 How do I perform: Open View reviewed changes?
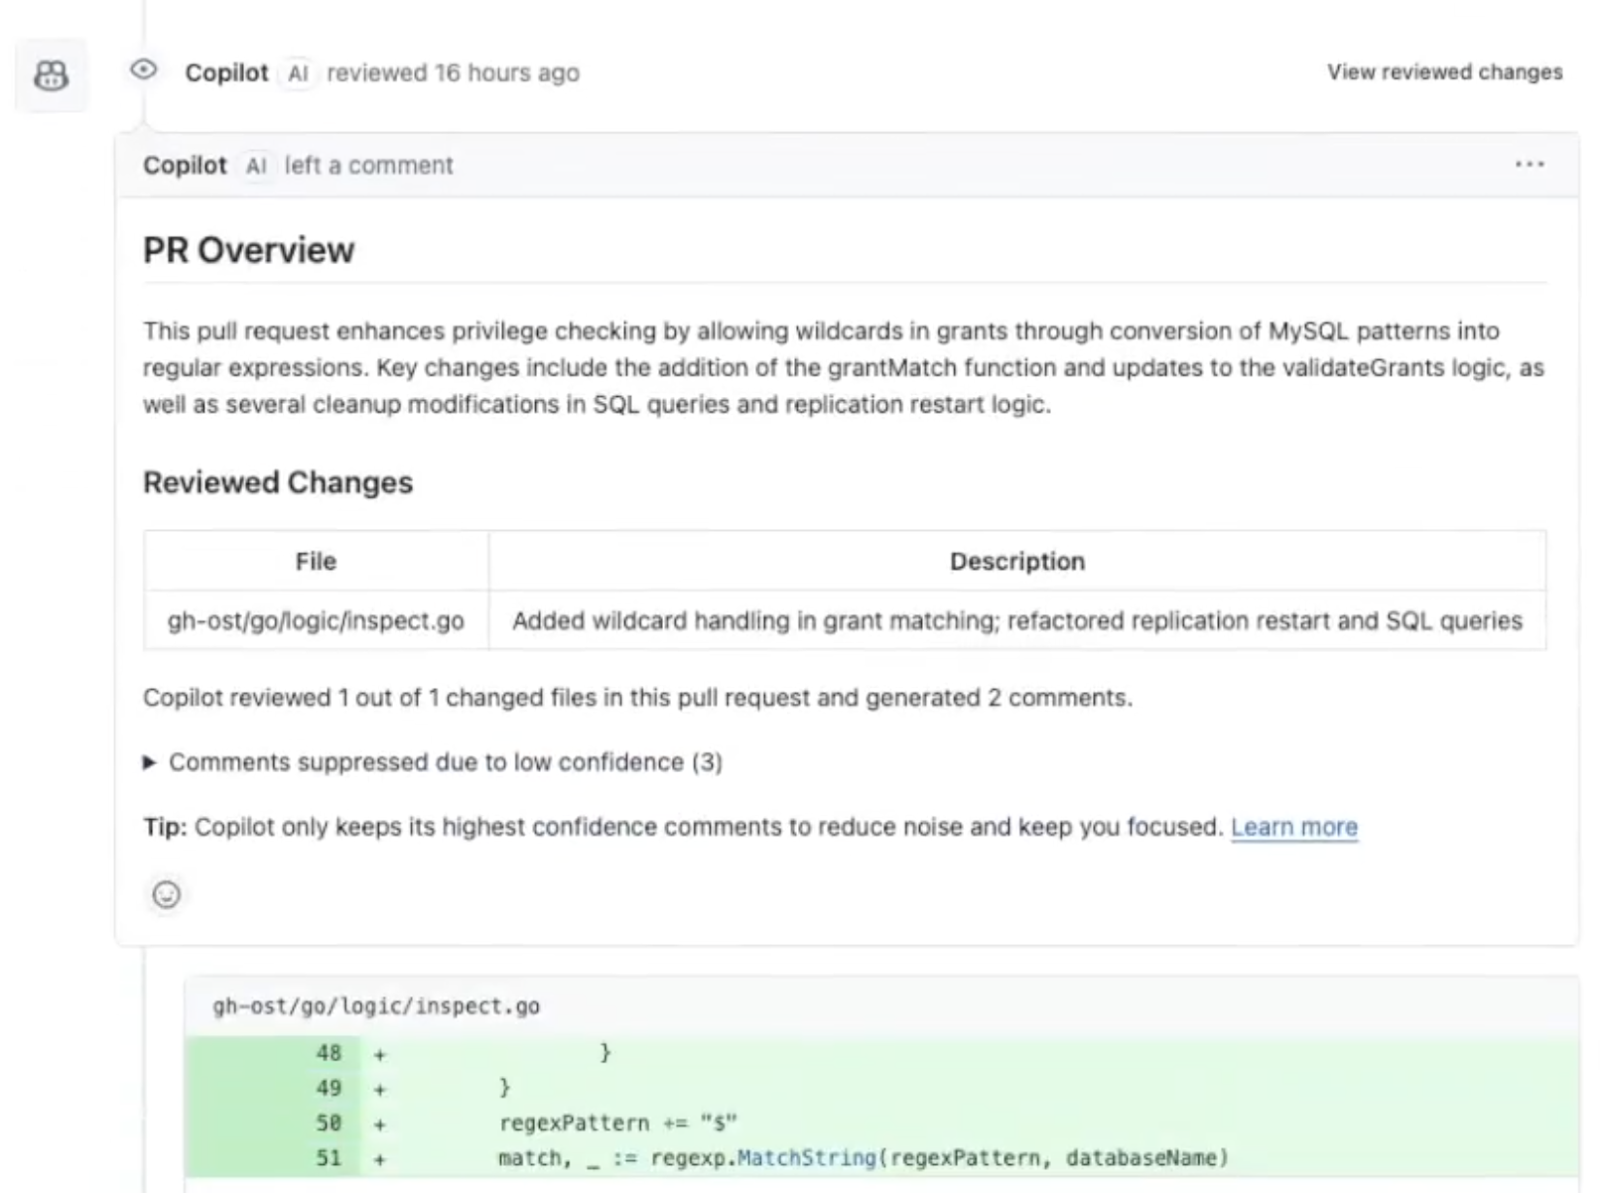[1444, 72]
